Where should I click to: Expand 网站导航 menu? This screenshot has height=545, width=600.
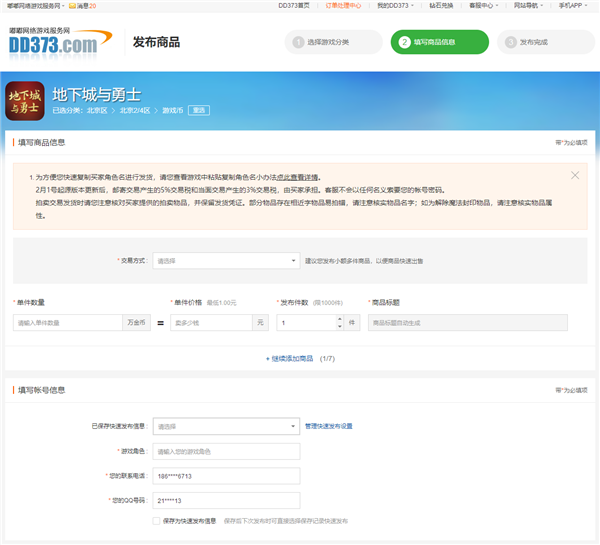click(528, 6)
